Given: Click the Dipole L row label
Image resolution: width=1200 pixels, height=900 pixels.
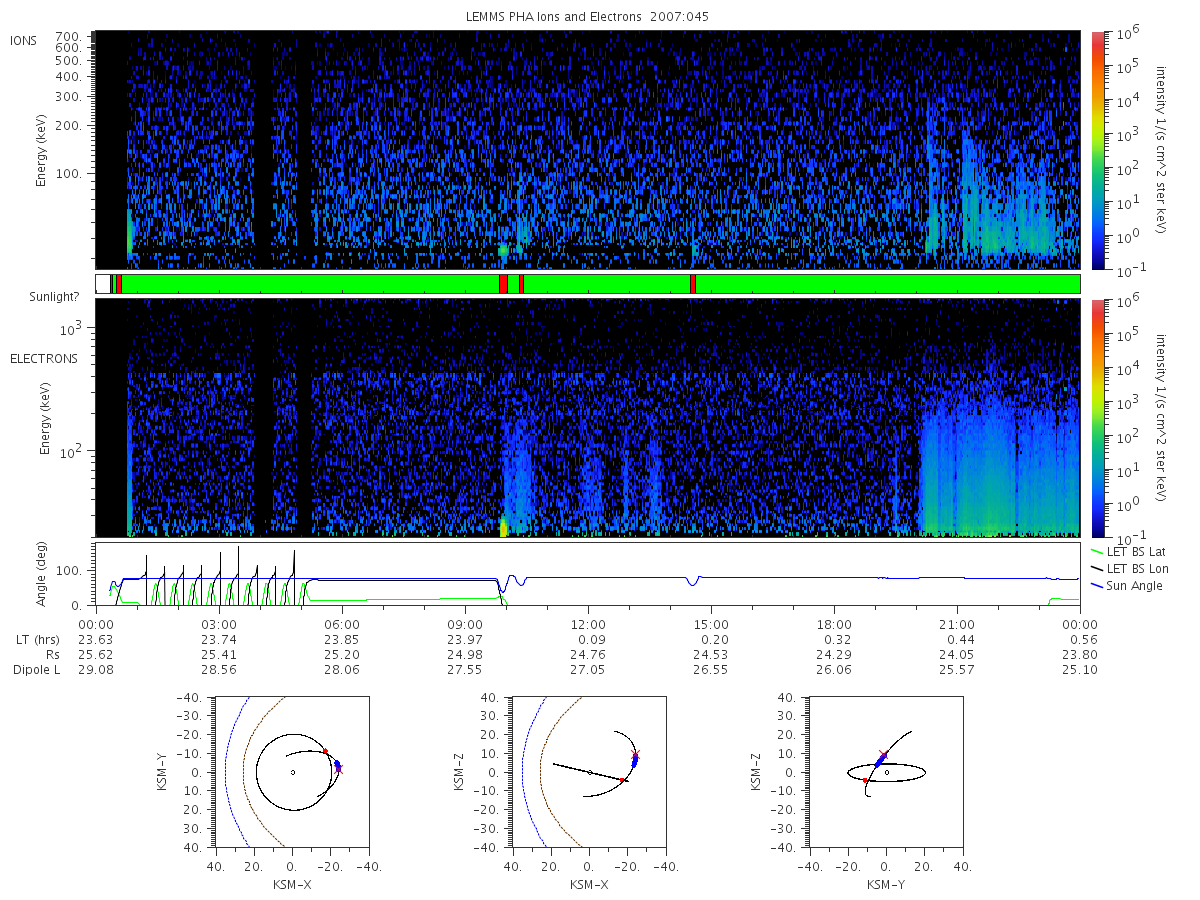Looking at the screenshot, I should coord(35,670).
